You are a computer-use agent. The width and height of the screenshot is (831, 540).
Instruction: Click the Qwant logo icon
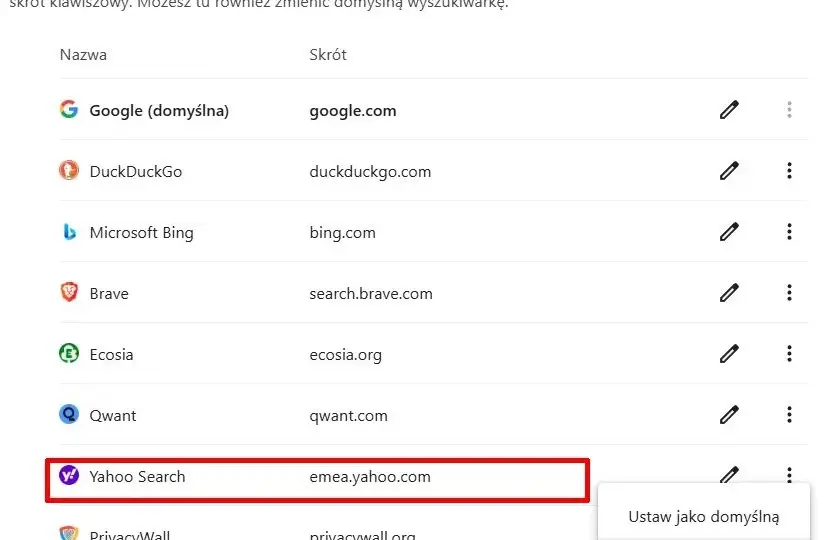69,414
